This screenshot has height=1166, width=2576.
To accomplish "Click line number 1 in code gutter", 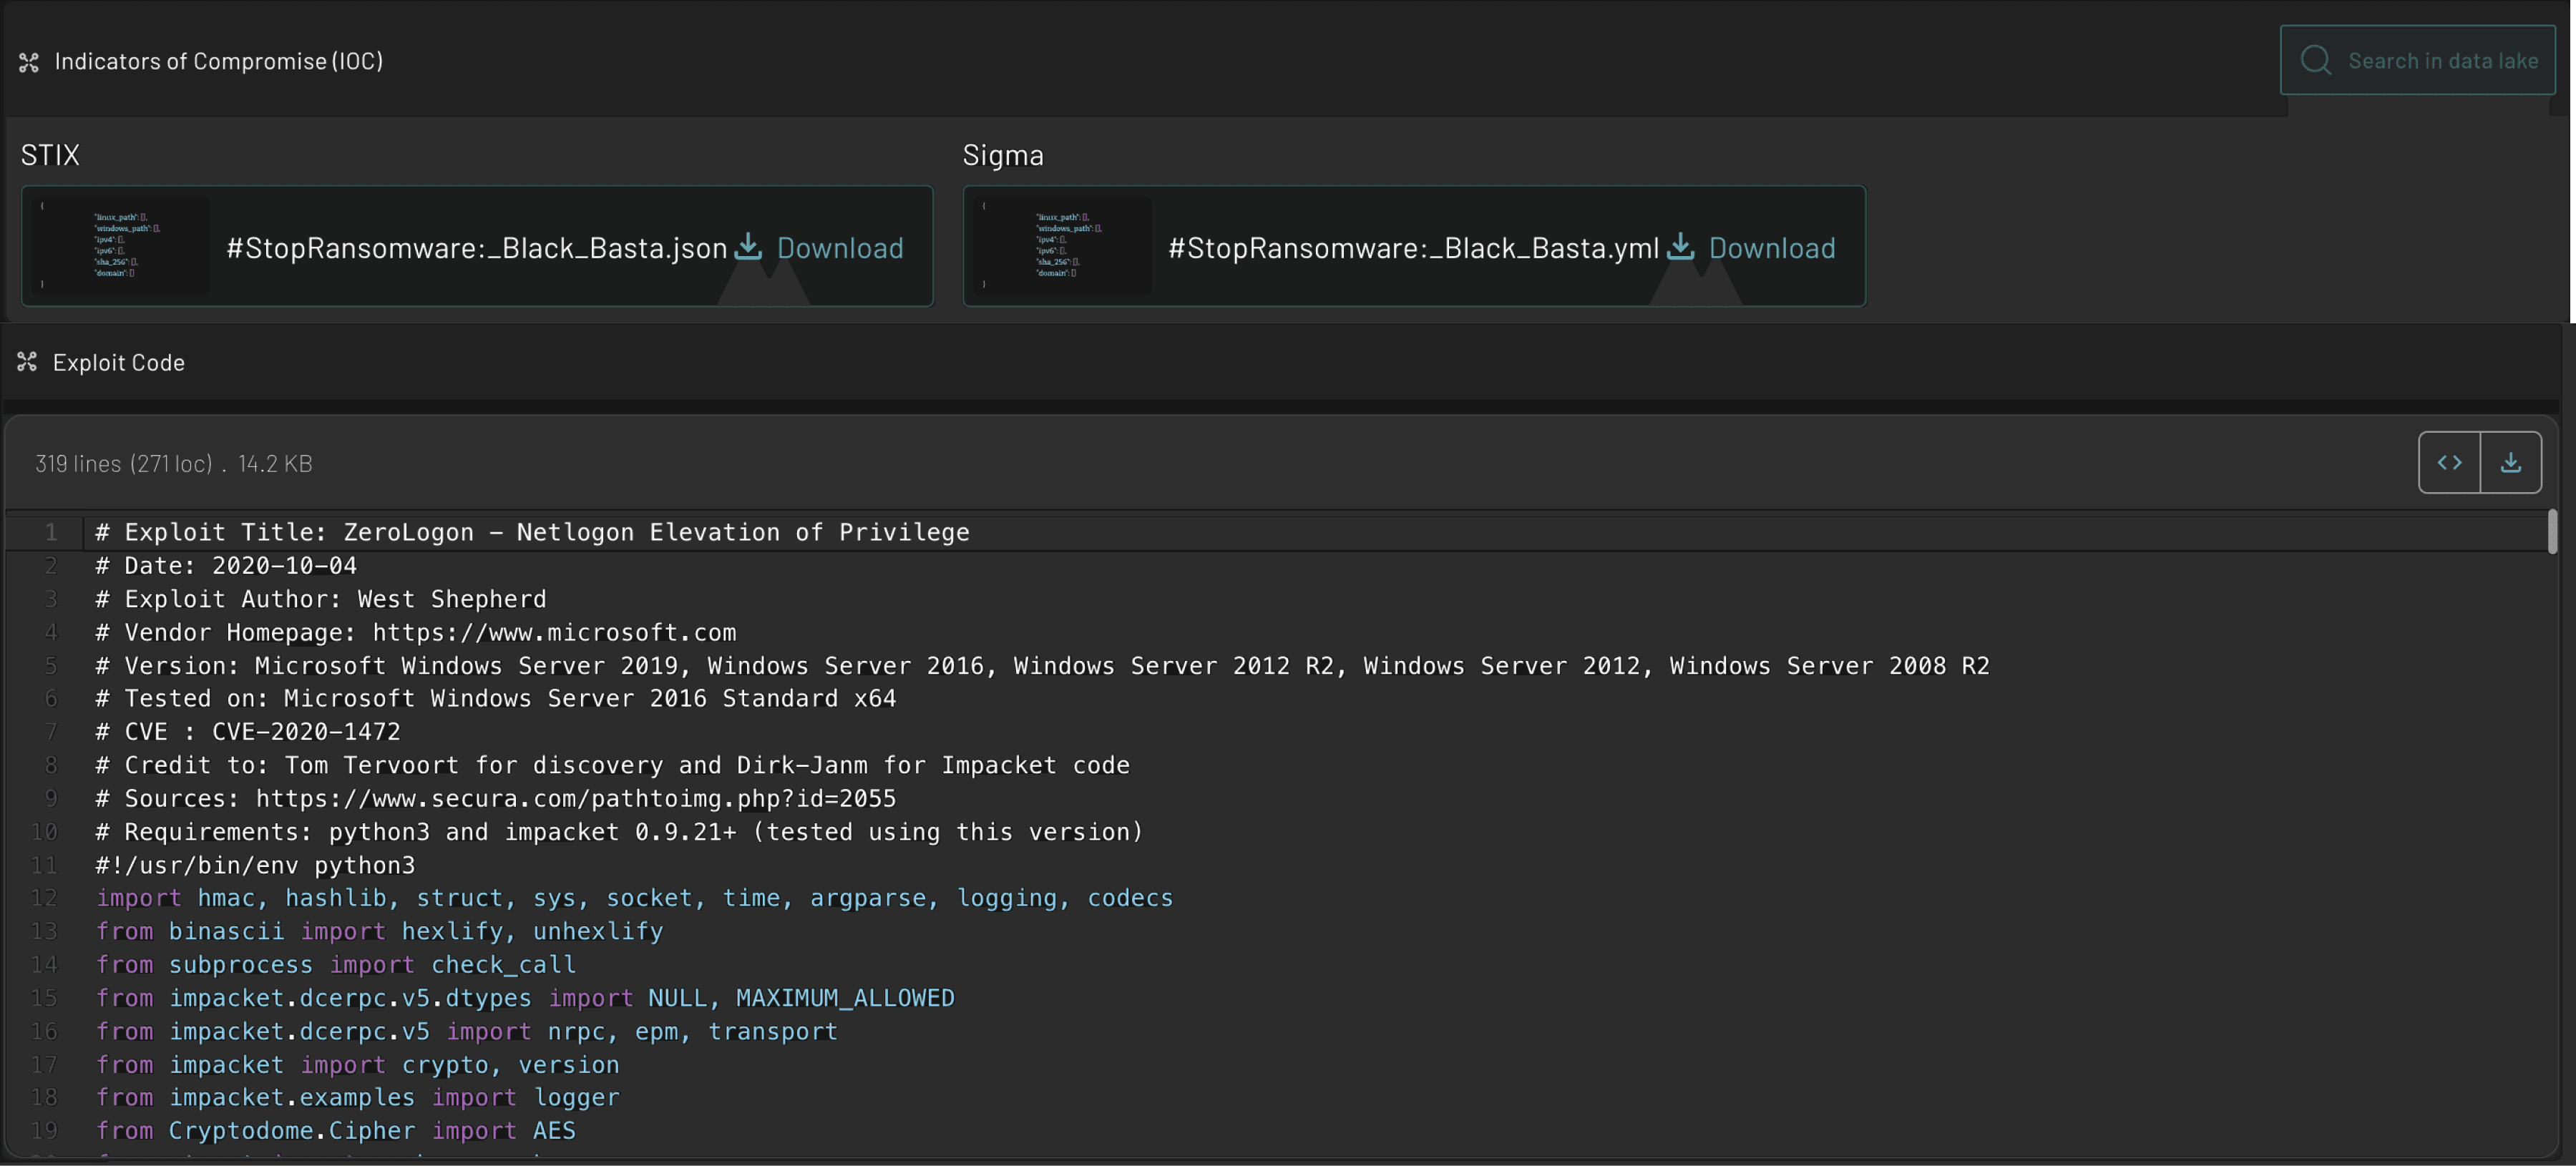I will pos(50,532).
